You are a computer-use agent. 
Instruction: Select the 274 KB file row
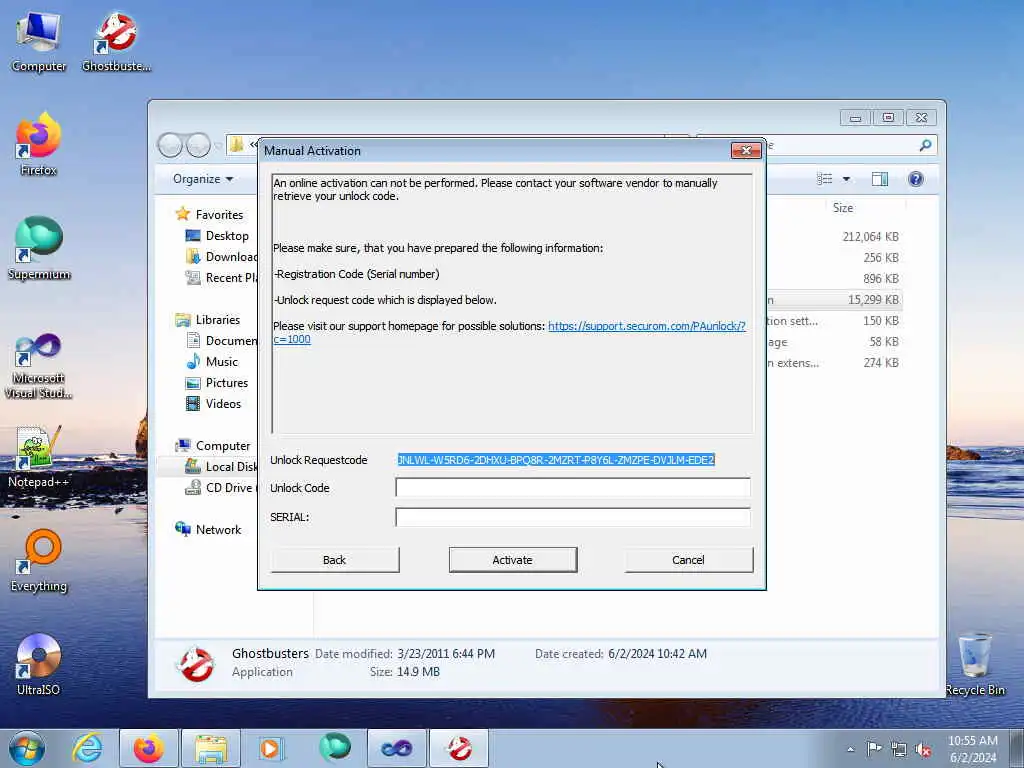835,362
